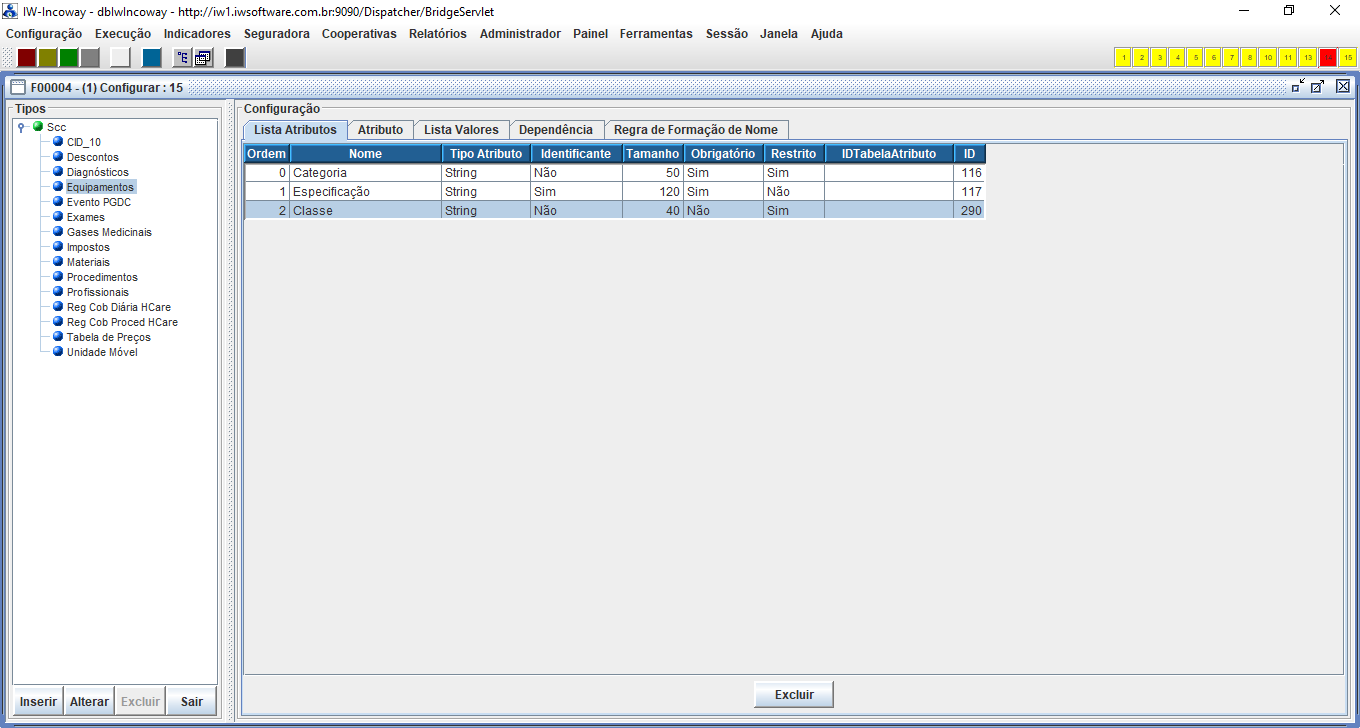The width and height of the screenshot is (1360, 728).
Task: Collapse the Scc root tree node
Action: click(x=21, y=127)
